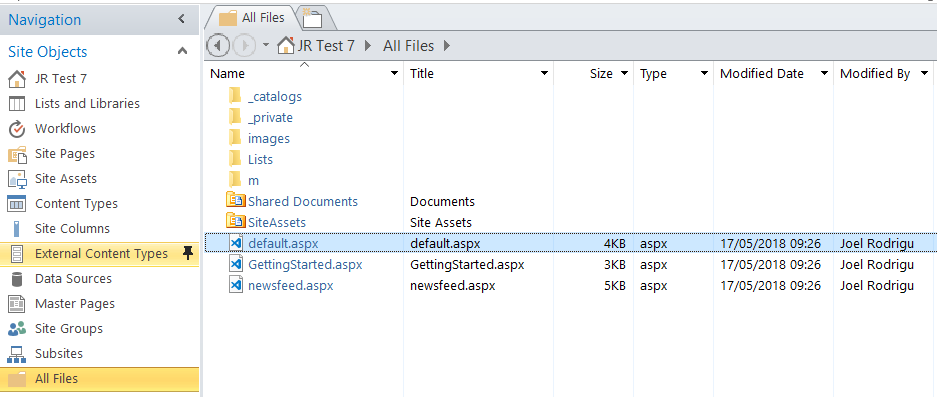
Task: Click the All Files folder icon in navigation
Action: 17,378
